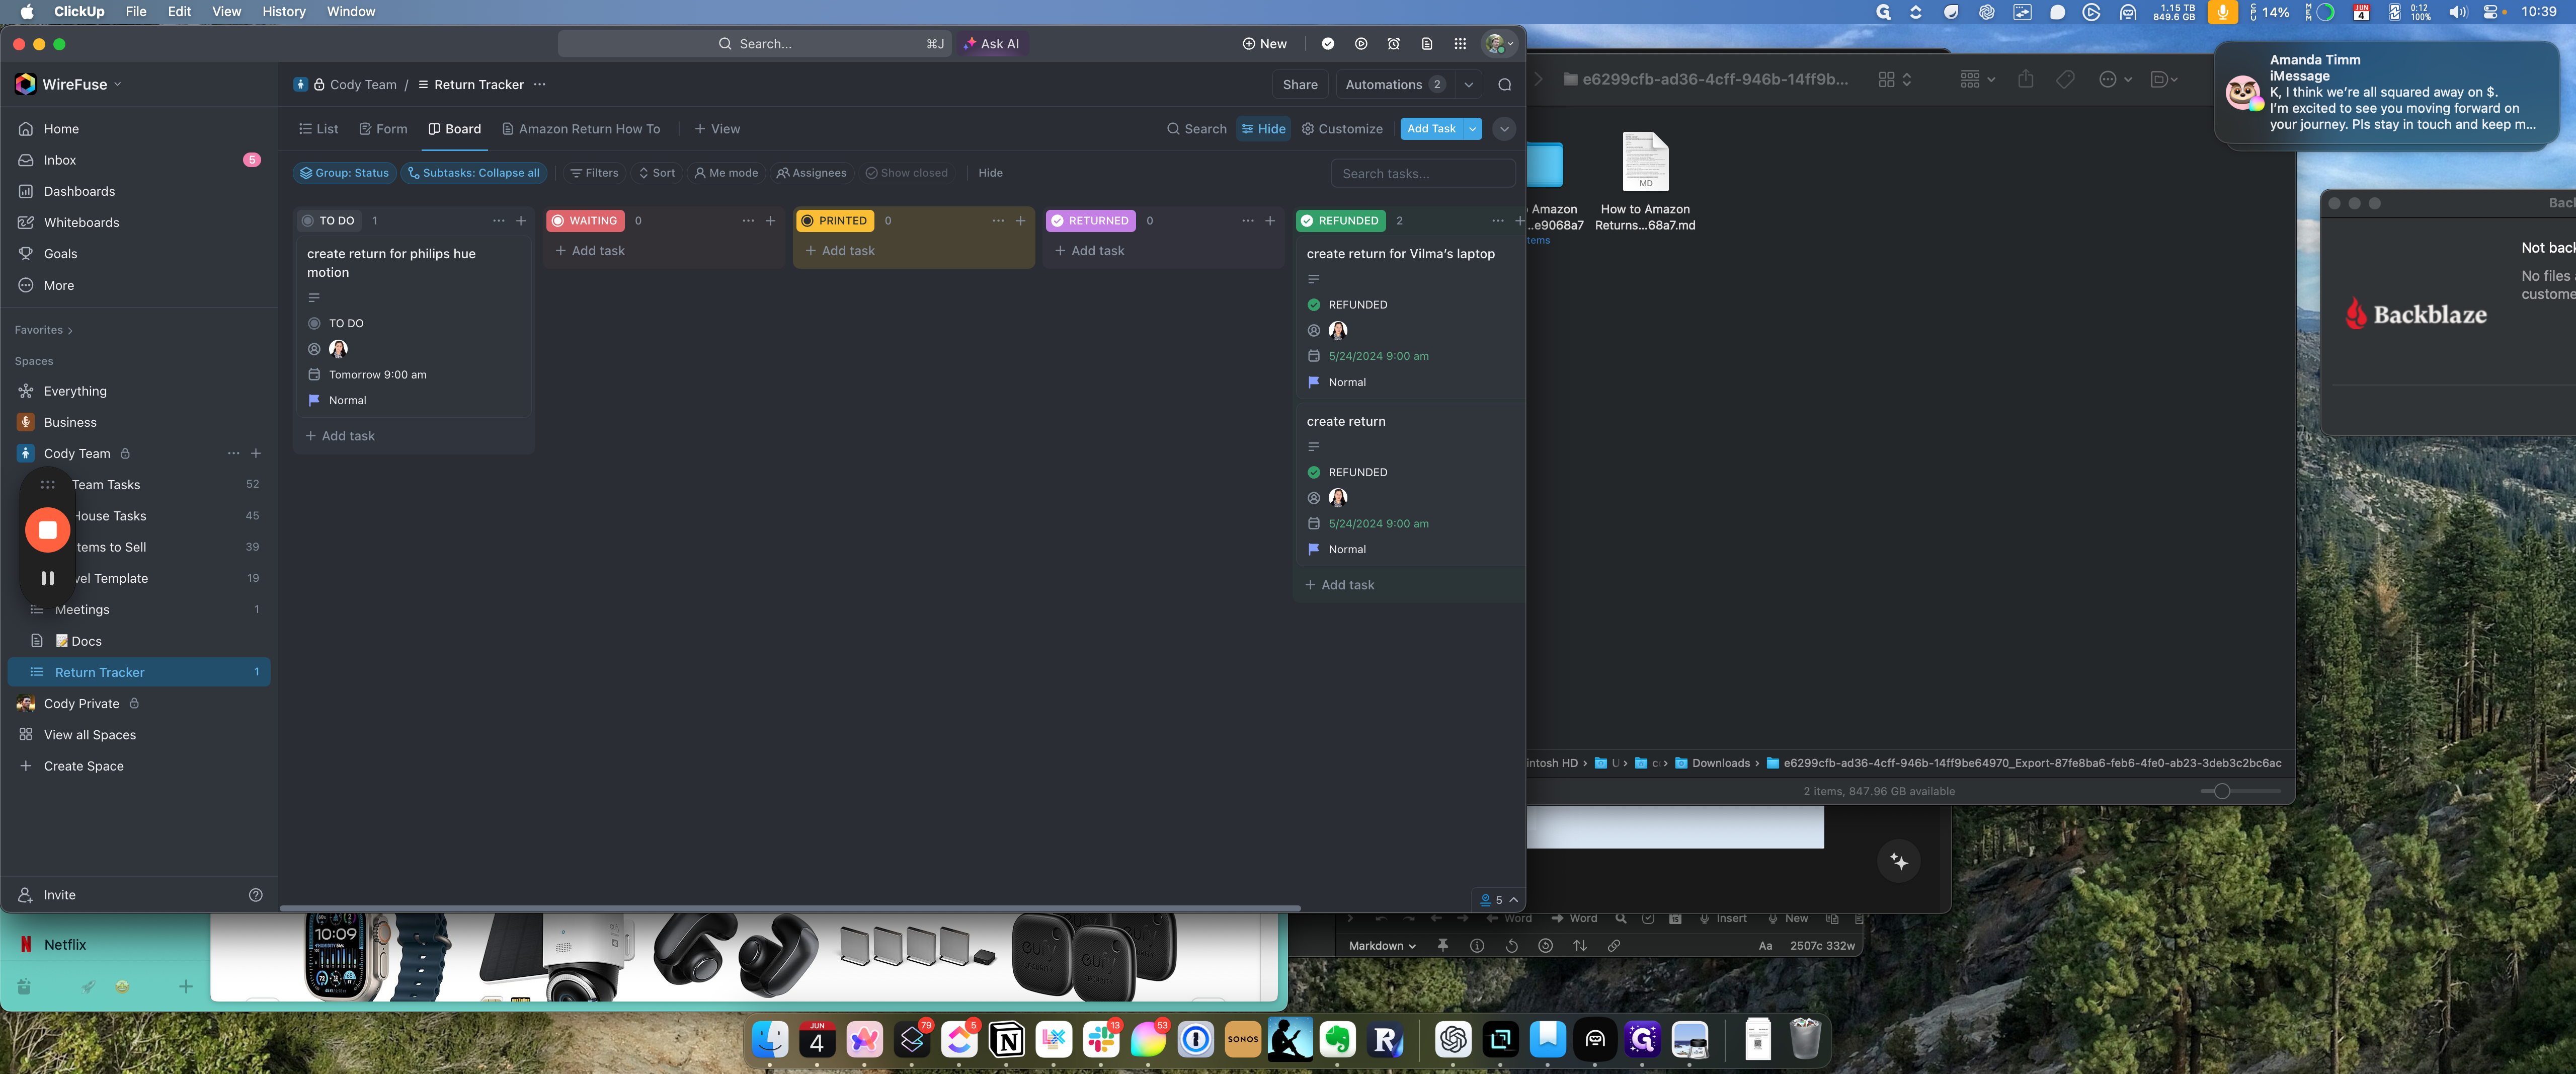Screen dimensions: 2576x1074
Task: Click the plus icon in TO DO column header
Action: coord(521,221)
